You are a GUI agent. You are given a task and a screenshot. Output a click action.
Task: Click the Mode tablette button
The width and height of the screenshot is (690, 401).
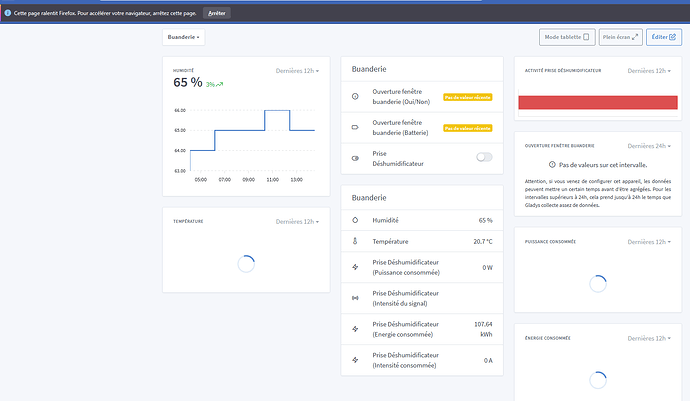(x=566, y=37)
